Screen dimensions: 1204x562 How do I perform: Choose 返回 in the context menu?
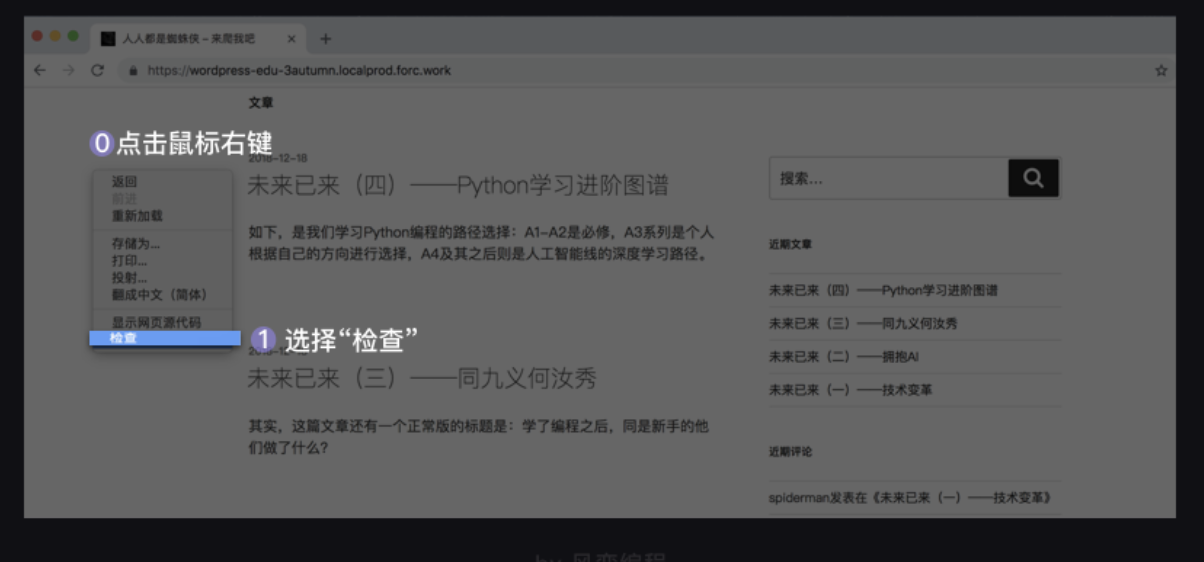[124, 182]
